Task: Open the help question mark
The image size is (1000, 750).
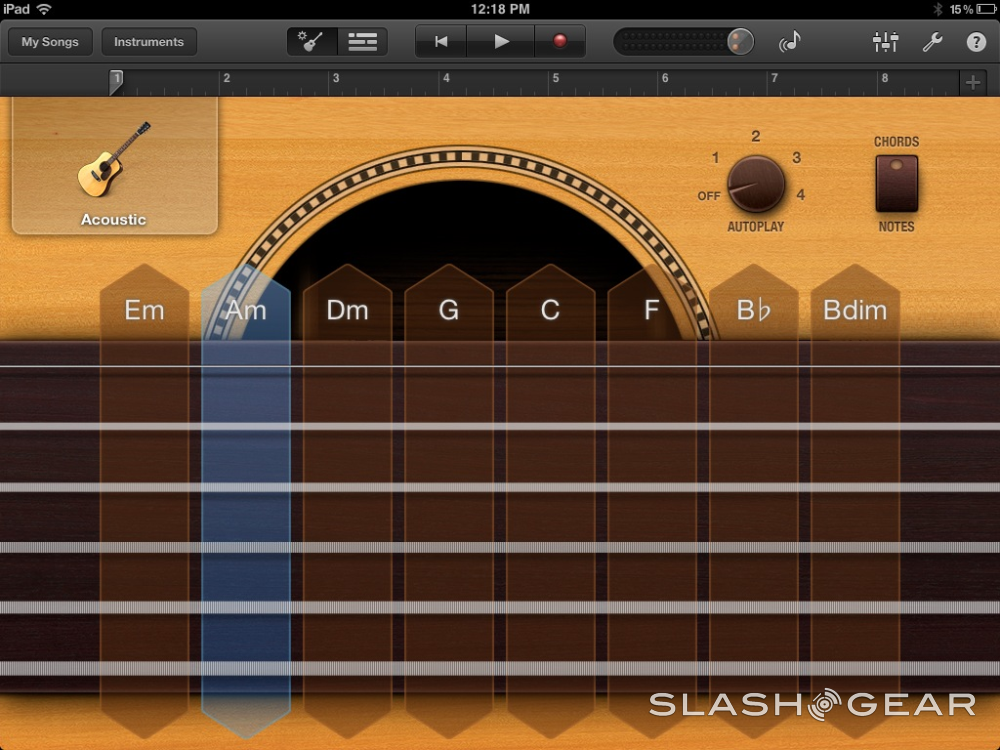Action: point(976,42)
